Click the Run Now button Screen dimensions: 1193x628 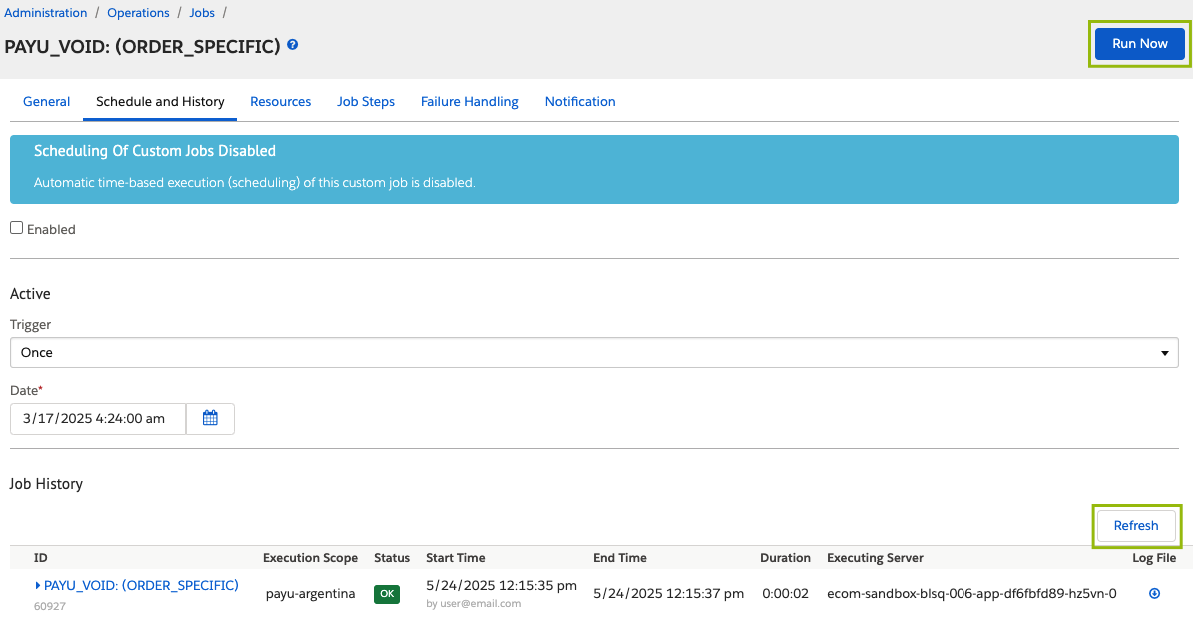(x=1140, y=43)
